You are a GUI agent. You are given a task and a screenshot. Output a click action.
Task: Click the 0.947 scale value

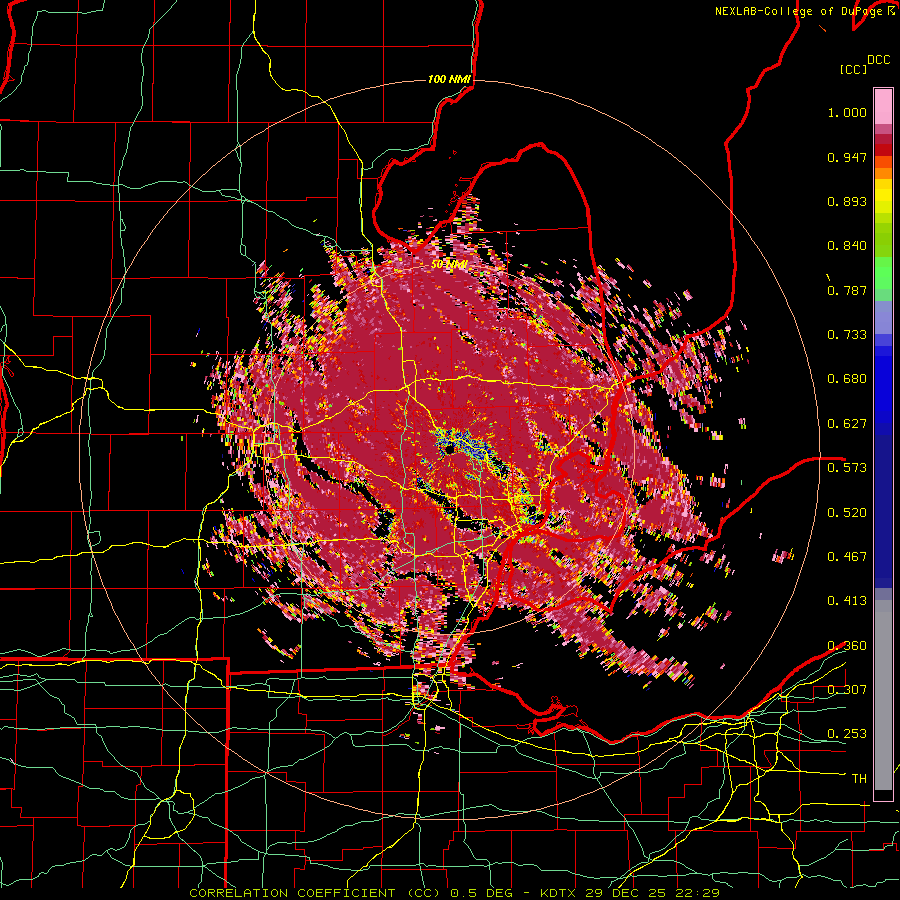847,157
